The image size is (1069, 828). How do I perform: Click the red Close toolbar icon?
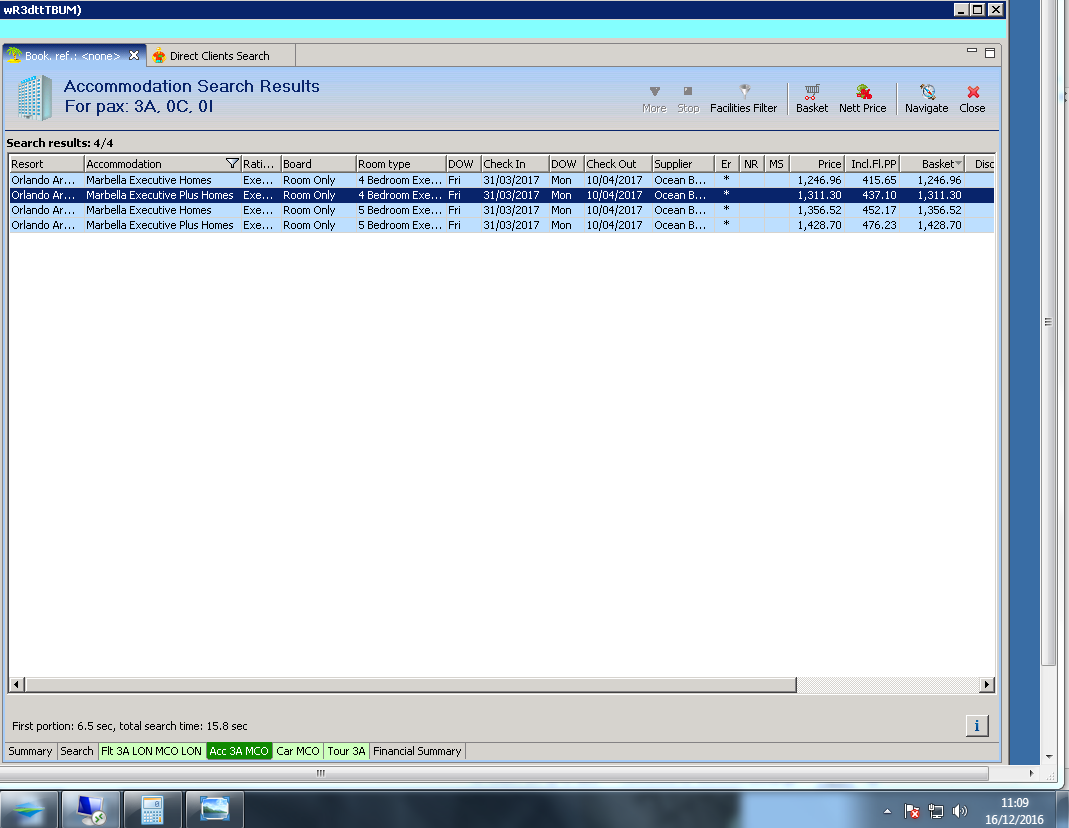click(972, 99)
